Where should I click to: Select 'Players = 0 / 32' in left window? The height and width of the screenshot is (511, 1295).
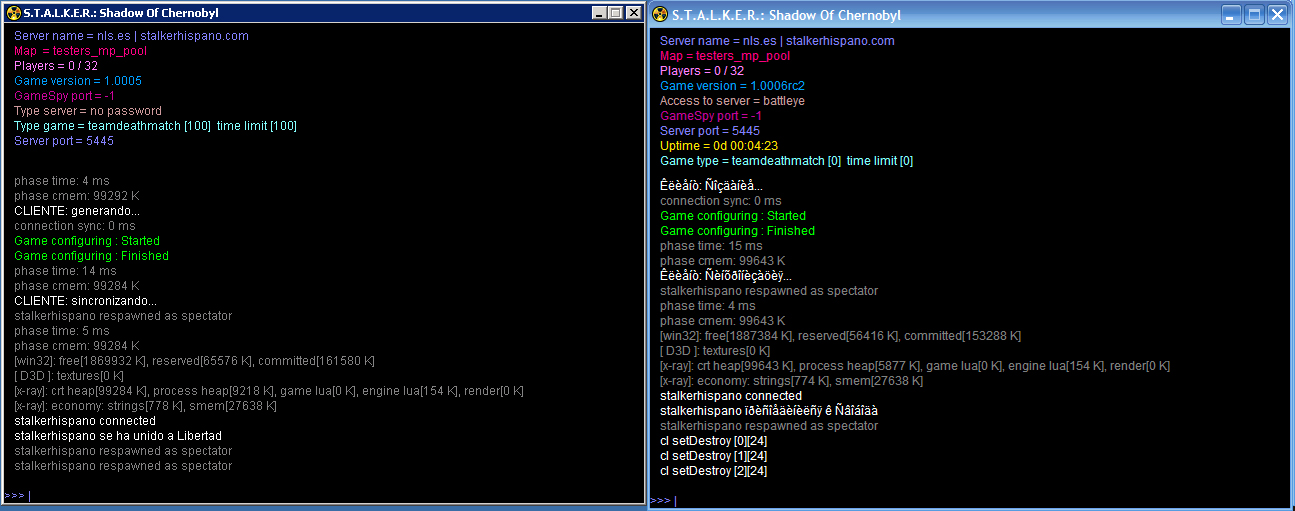coord(56,66)
